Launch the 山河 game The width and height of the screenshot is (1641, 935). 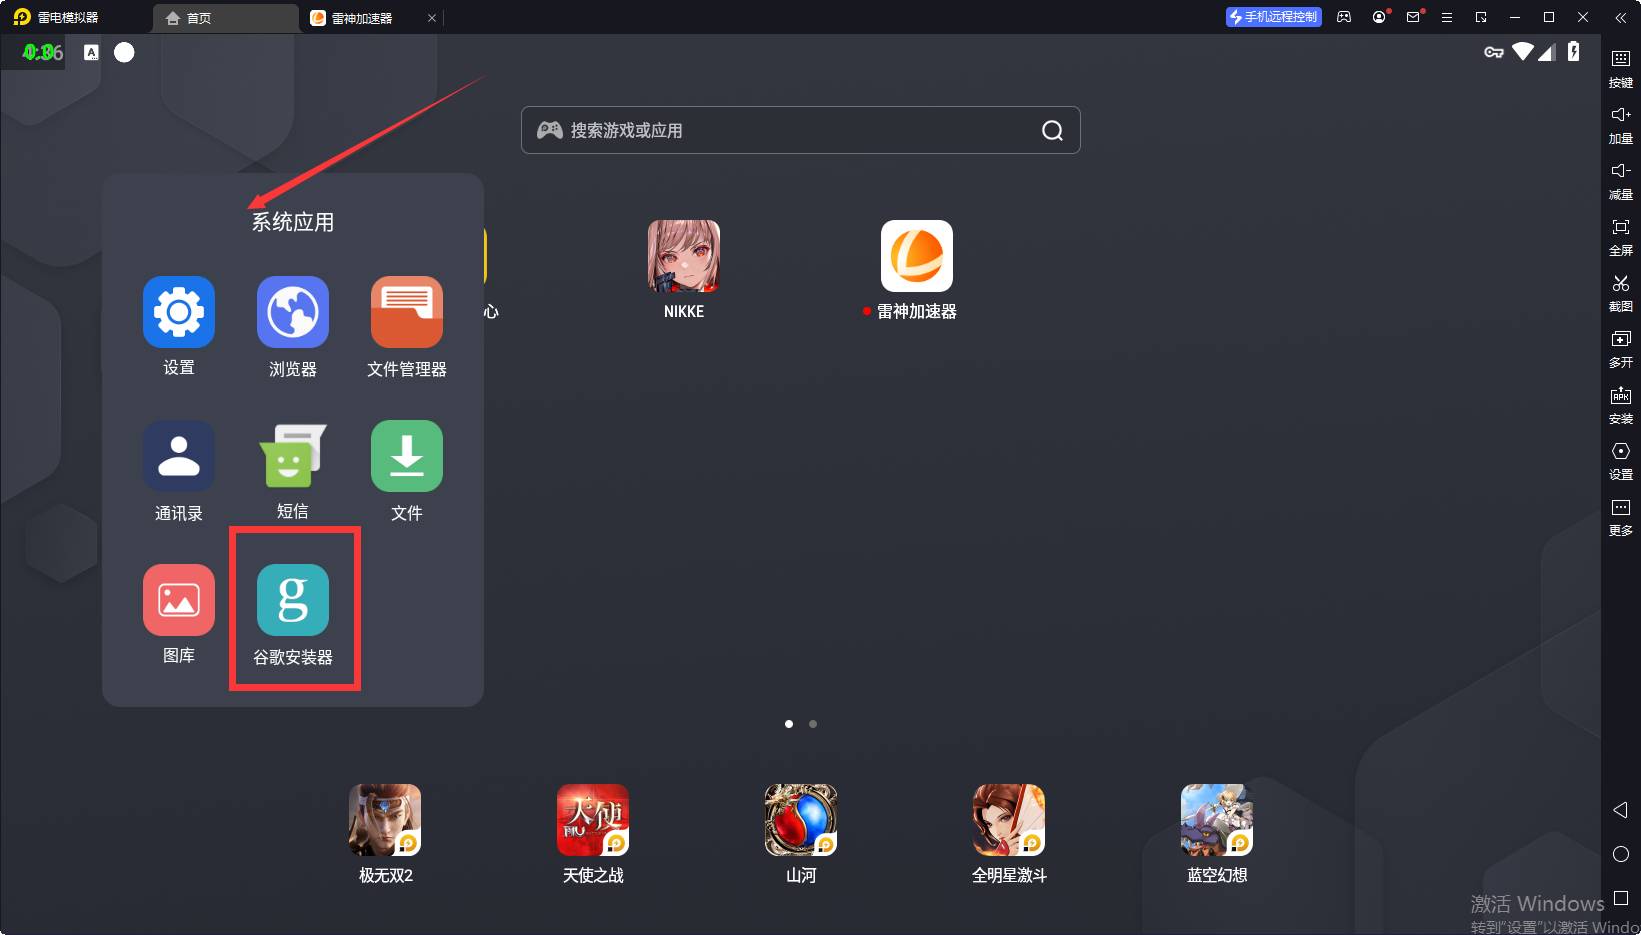pos(801,820)
